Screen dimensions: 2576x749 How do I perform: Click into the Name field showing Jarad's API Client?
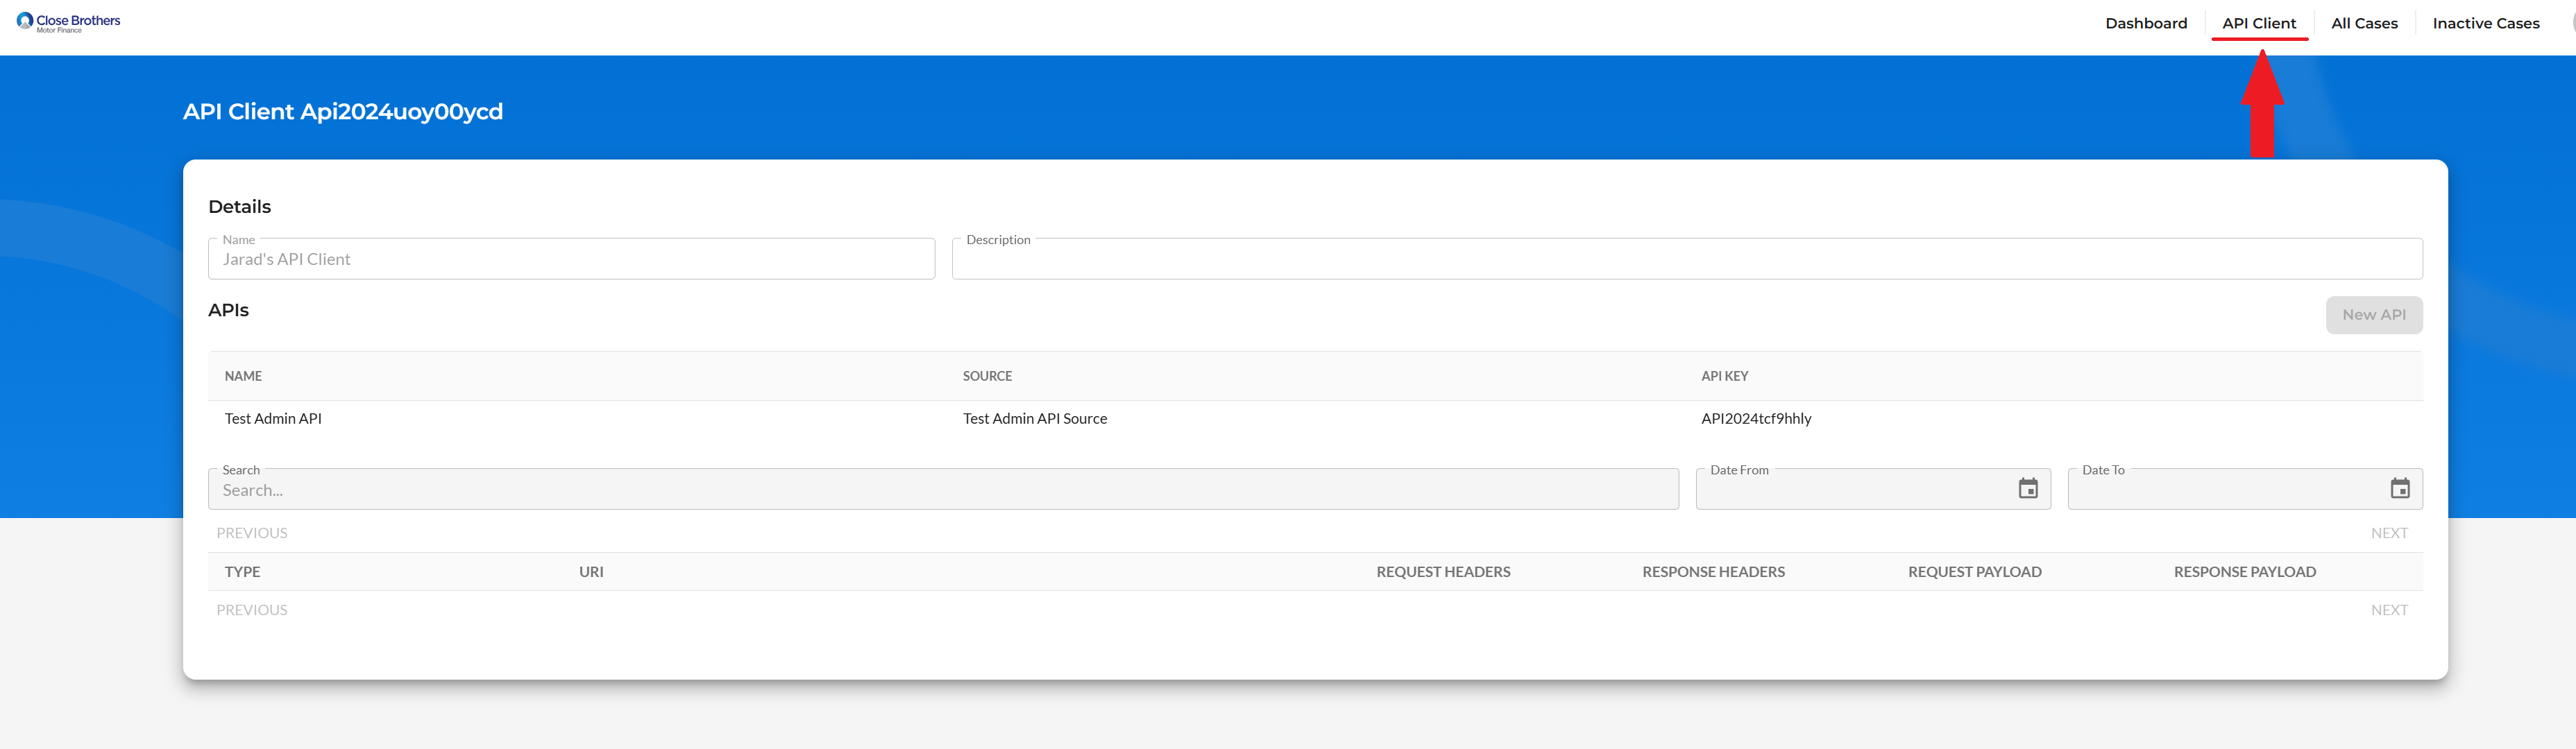571,259
